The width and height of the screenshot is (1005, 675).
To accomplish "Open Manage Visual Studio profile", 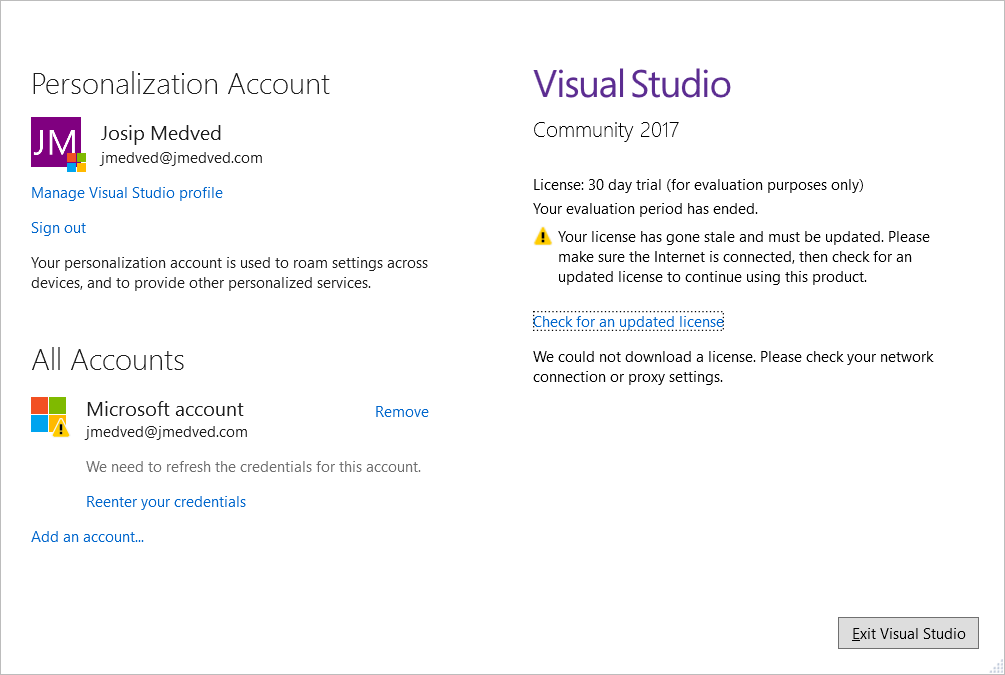I will [x=127, y=193].
